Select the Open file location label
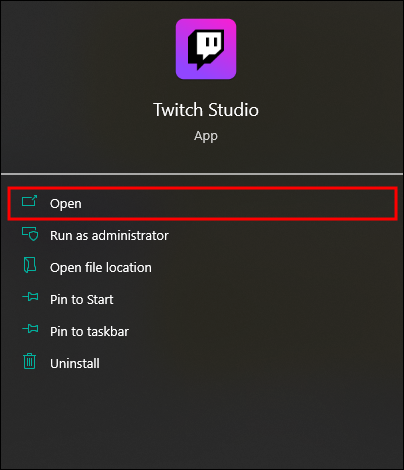404x470 pixels. coord(101,268)
